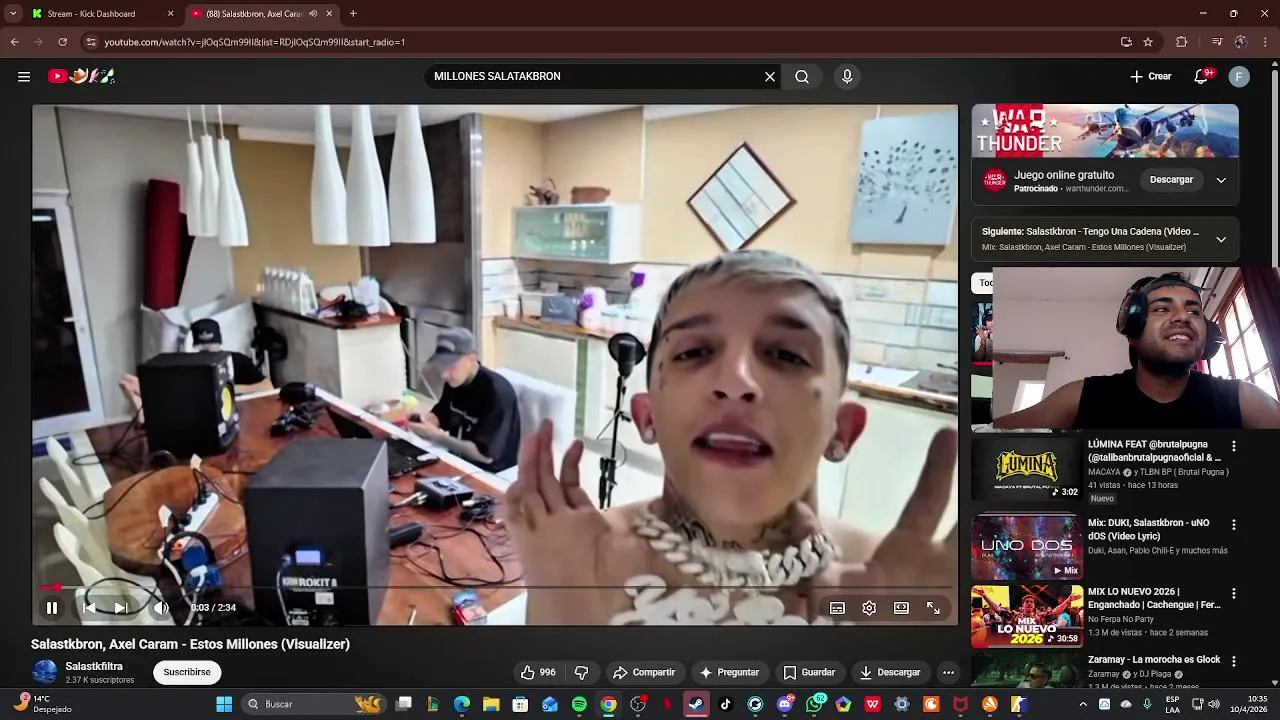Run search with the magnifier button
The width and height of the screenshot is (1280, 720).
tap(802, 76)
